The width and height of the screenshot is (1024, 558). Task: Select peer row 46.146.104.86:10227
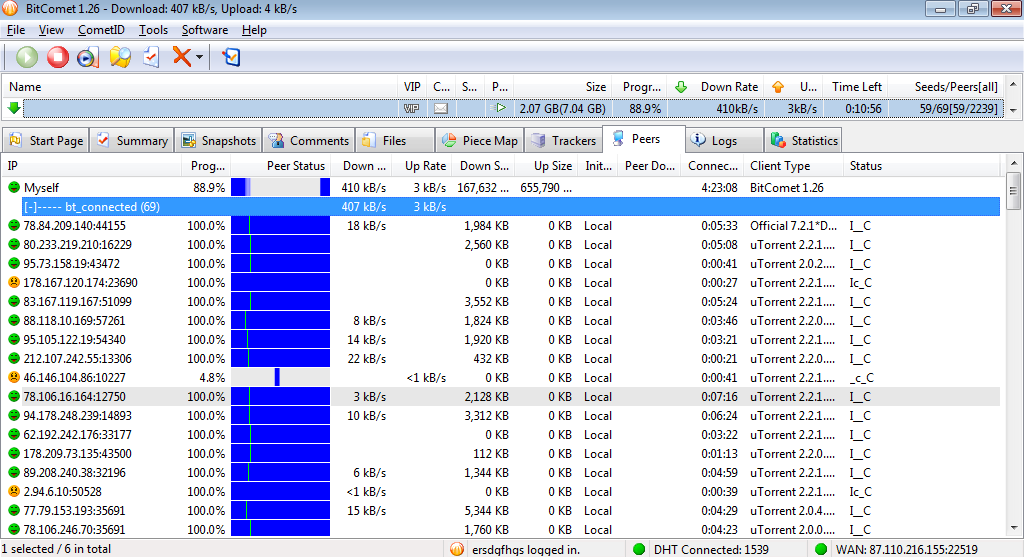point(75,378)
